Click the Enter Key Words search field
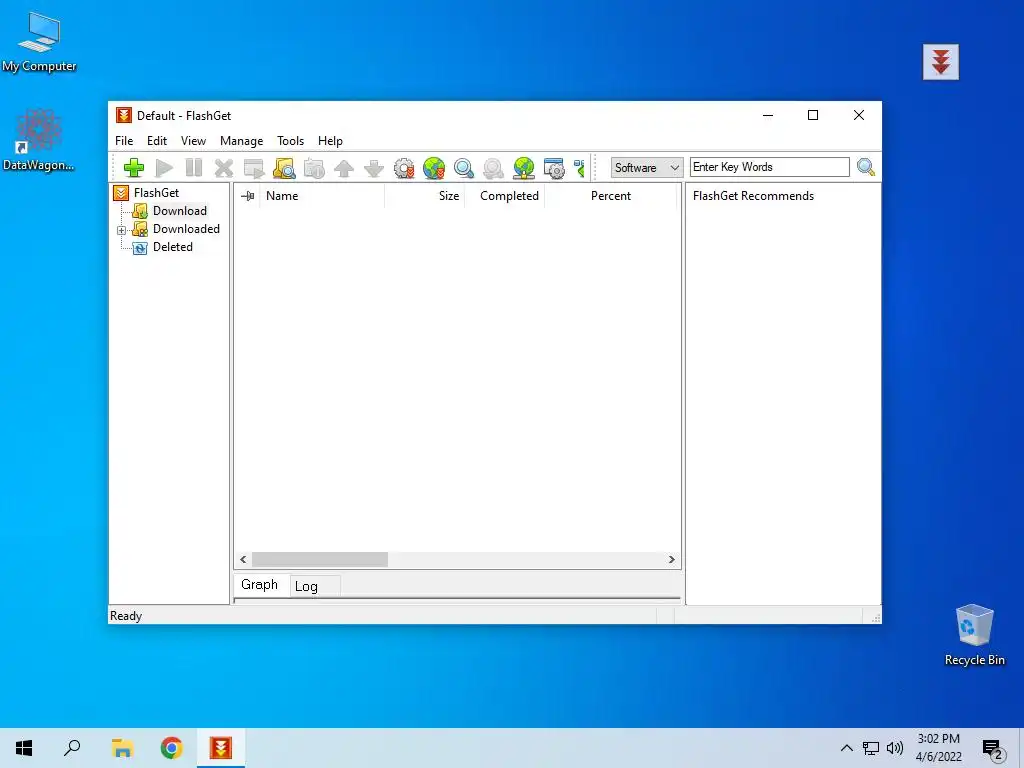 pyautogui.click(x=769, y=167)
